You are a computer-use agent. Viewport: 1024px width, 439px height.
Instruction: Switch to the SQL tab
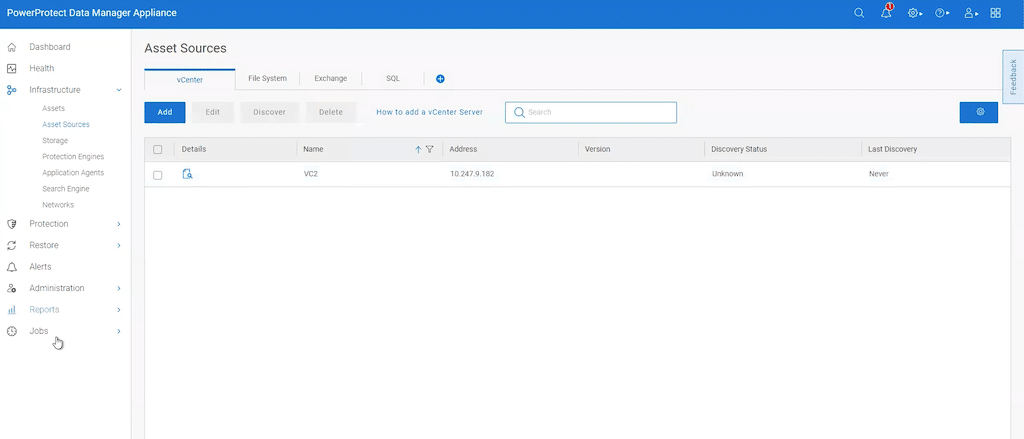[x=392, y=78]
